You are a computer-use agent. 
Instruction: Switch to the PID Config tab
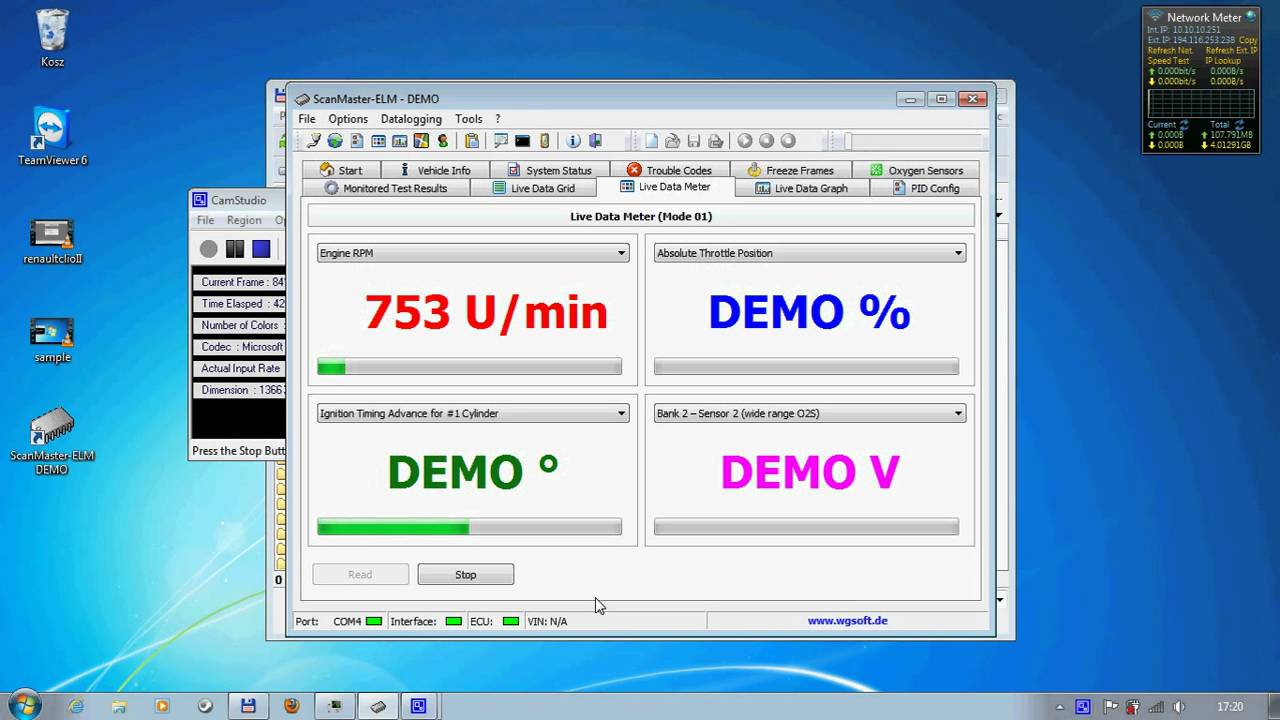[926, 188]
